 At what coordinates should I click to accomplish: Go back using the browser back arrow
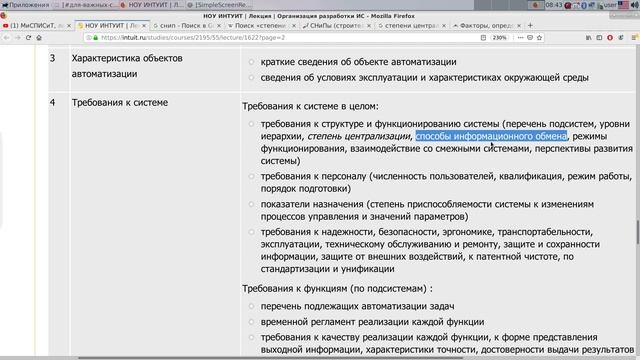(x=7, y=38)
